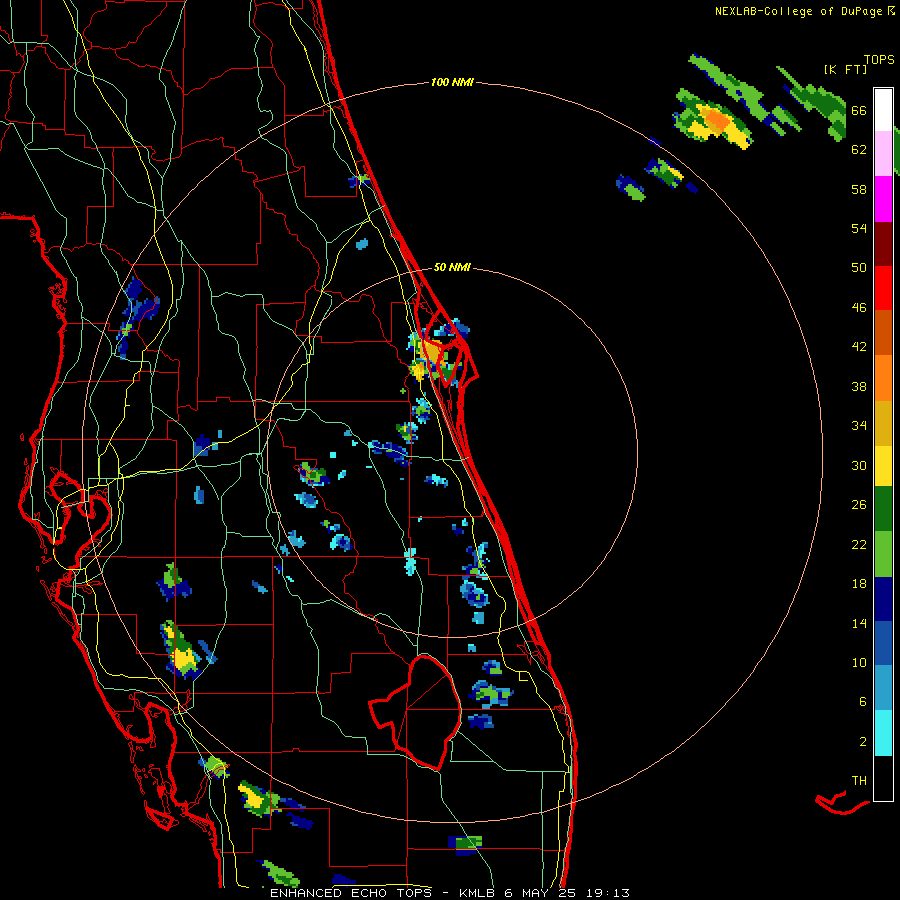The image size is (900, 900).
Task: Select the black TH threshold swatch
Action: 883,778
